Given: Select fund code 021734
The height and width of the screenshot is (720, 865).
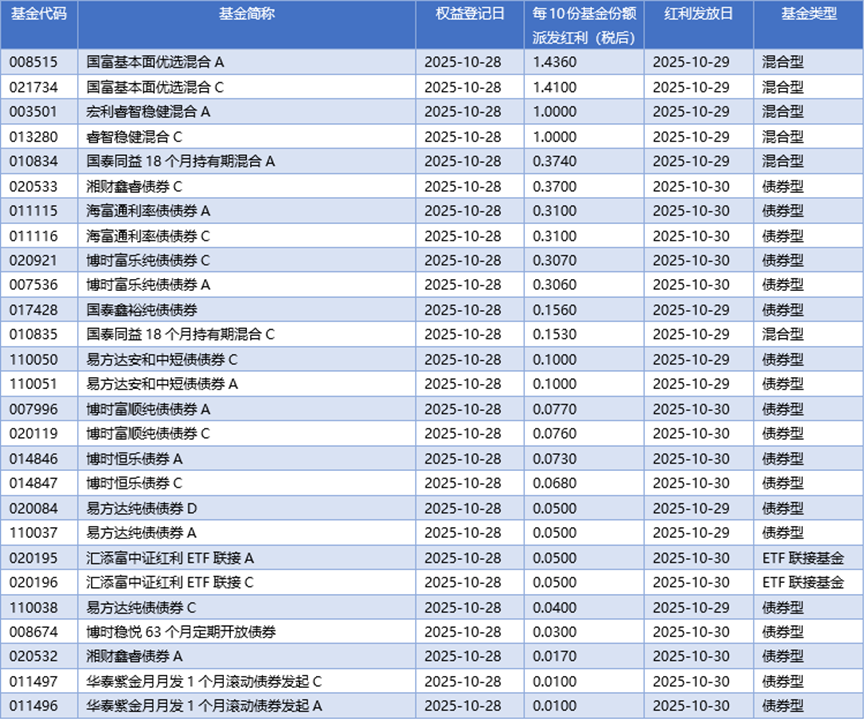Looking at the screenshot, I should pos(33,87).
